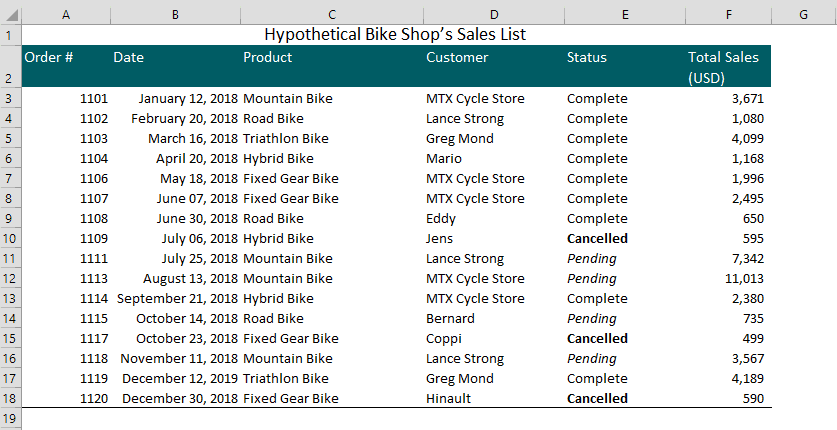
Task: Click the Select All corner triangle
Action: [11, 15]
